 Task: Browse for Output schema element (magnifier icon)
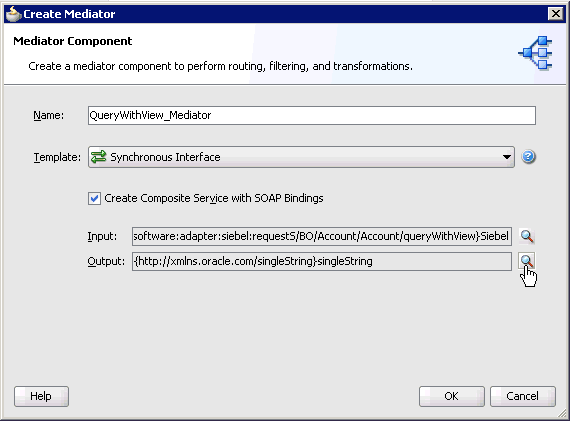pos(527,261)
